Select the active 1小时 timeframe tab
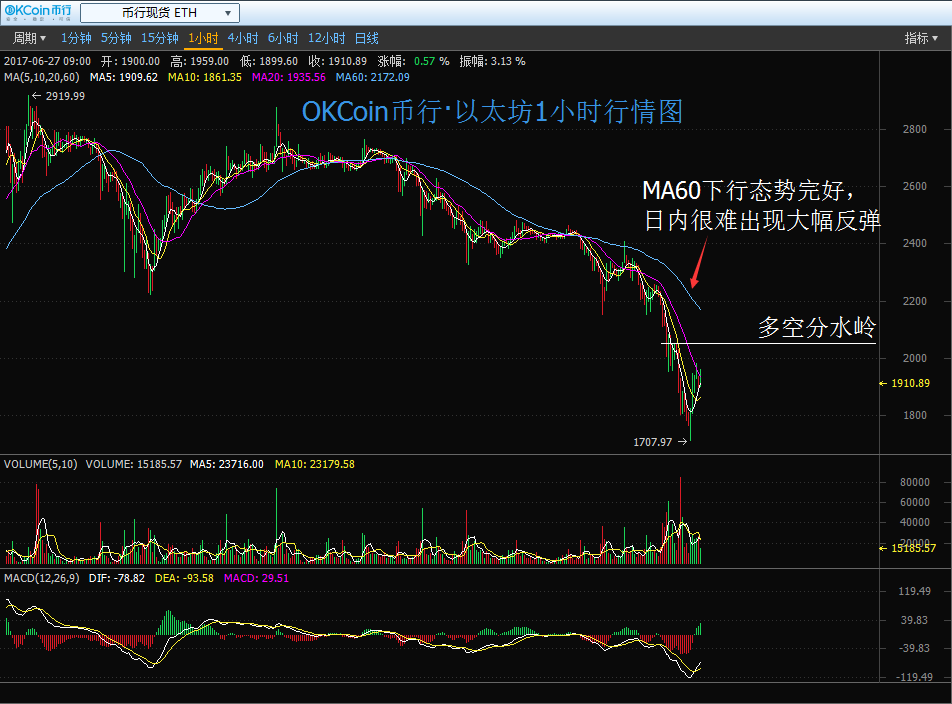 203,38
